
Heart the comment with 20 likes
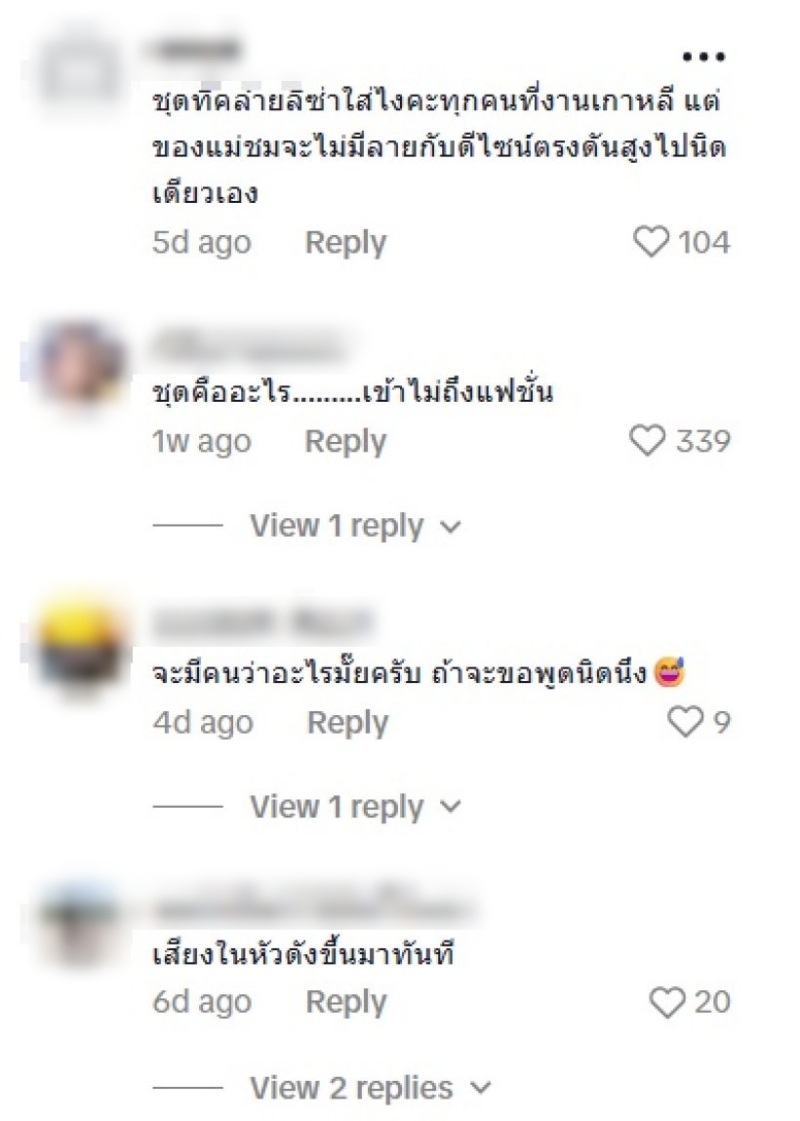pyautogui.click(x=667, y=1002)
